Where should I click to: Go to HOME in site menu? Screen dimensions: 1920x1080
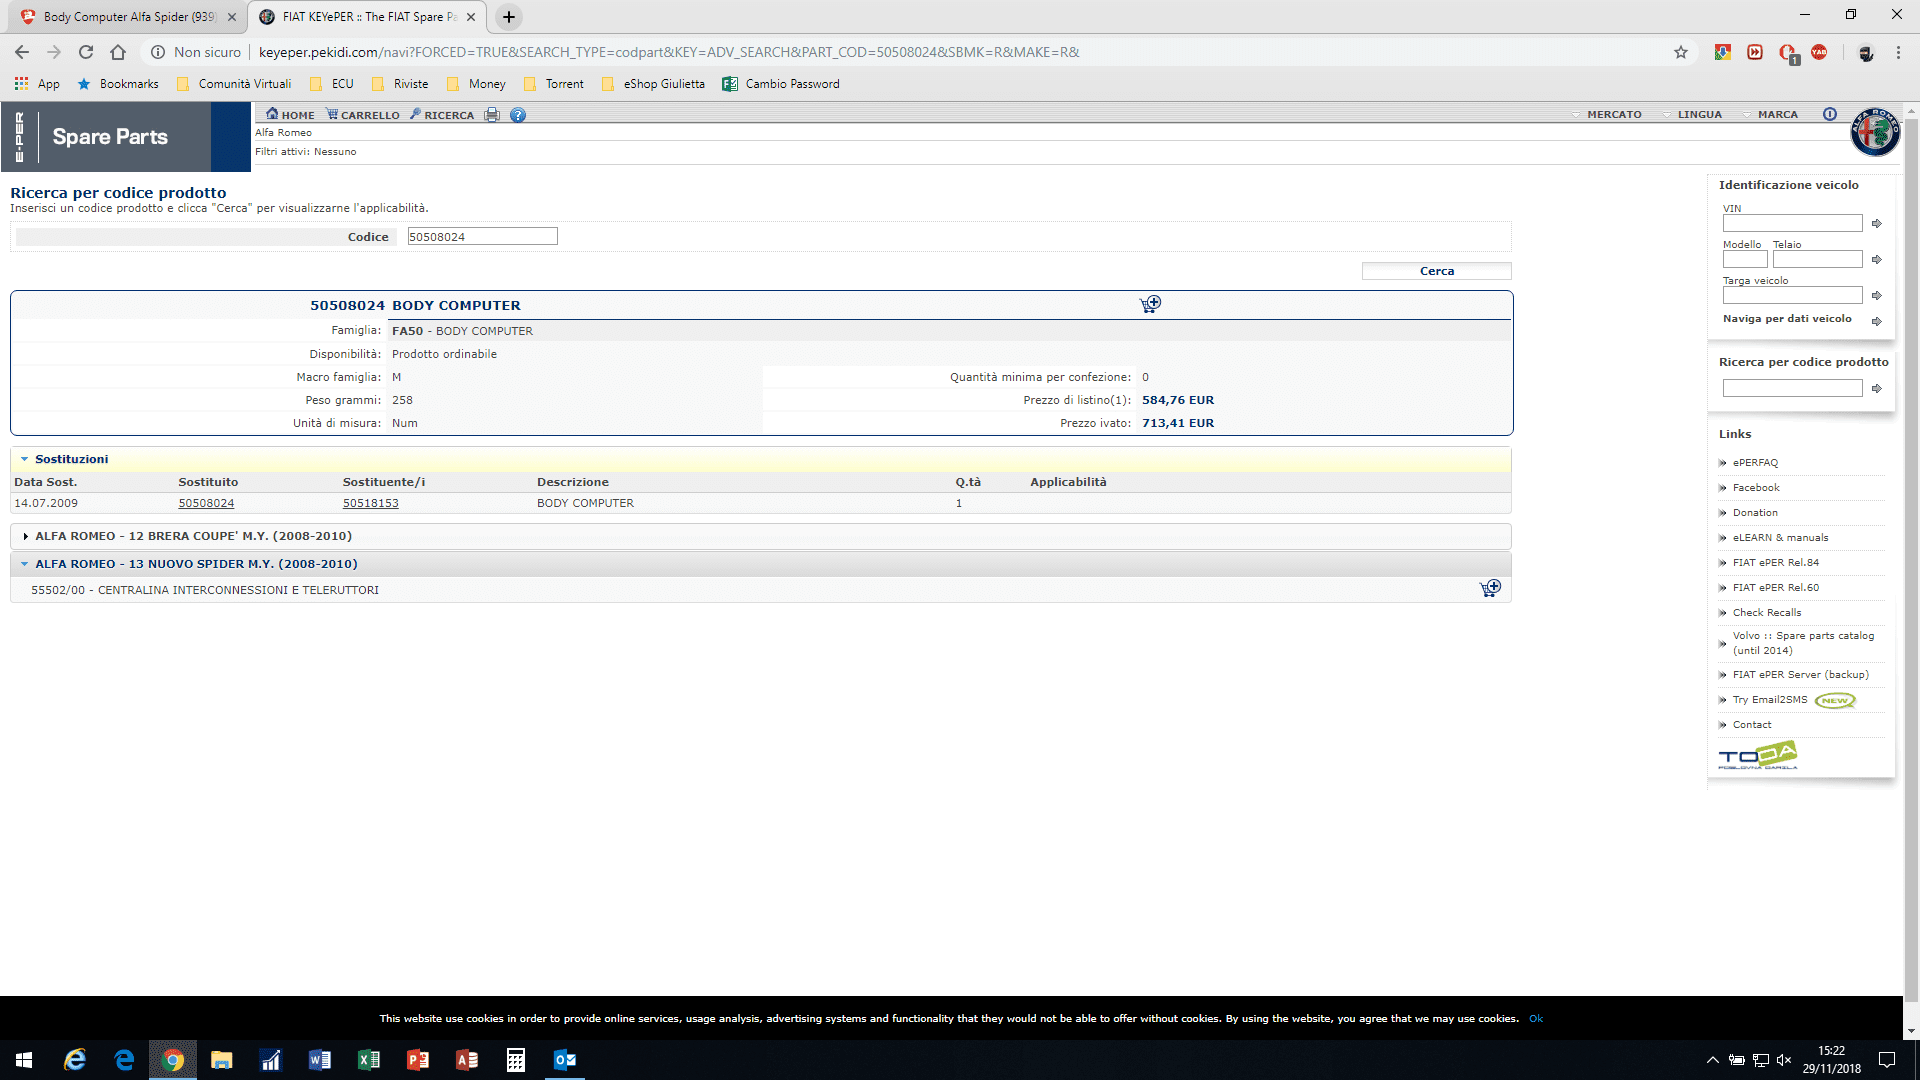[290, 115]
